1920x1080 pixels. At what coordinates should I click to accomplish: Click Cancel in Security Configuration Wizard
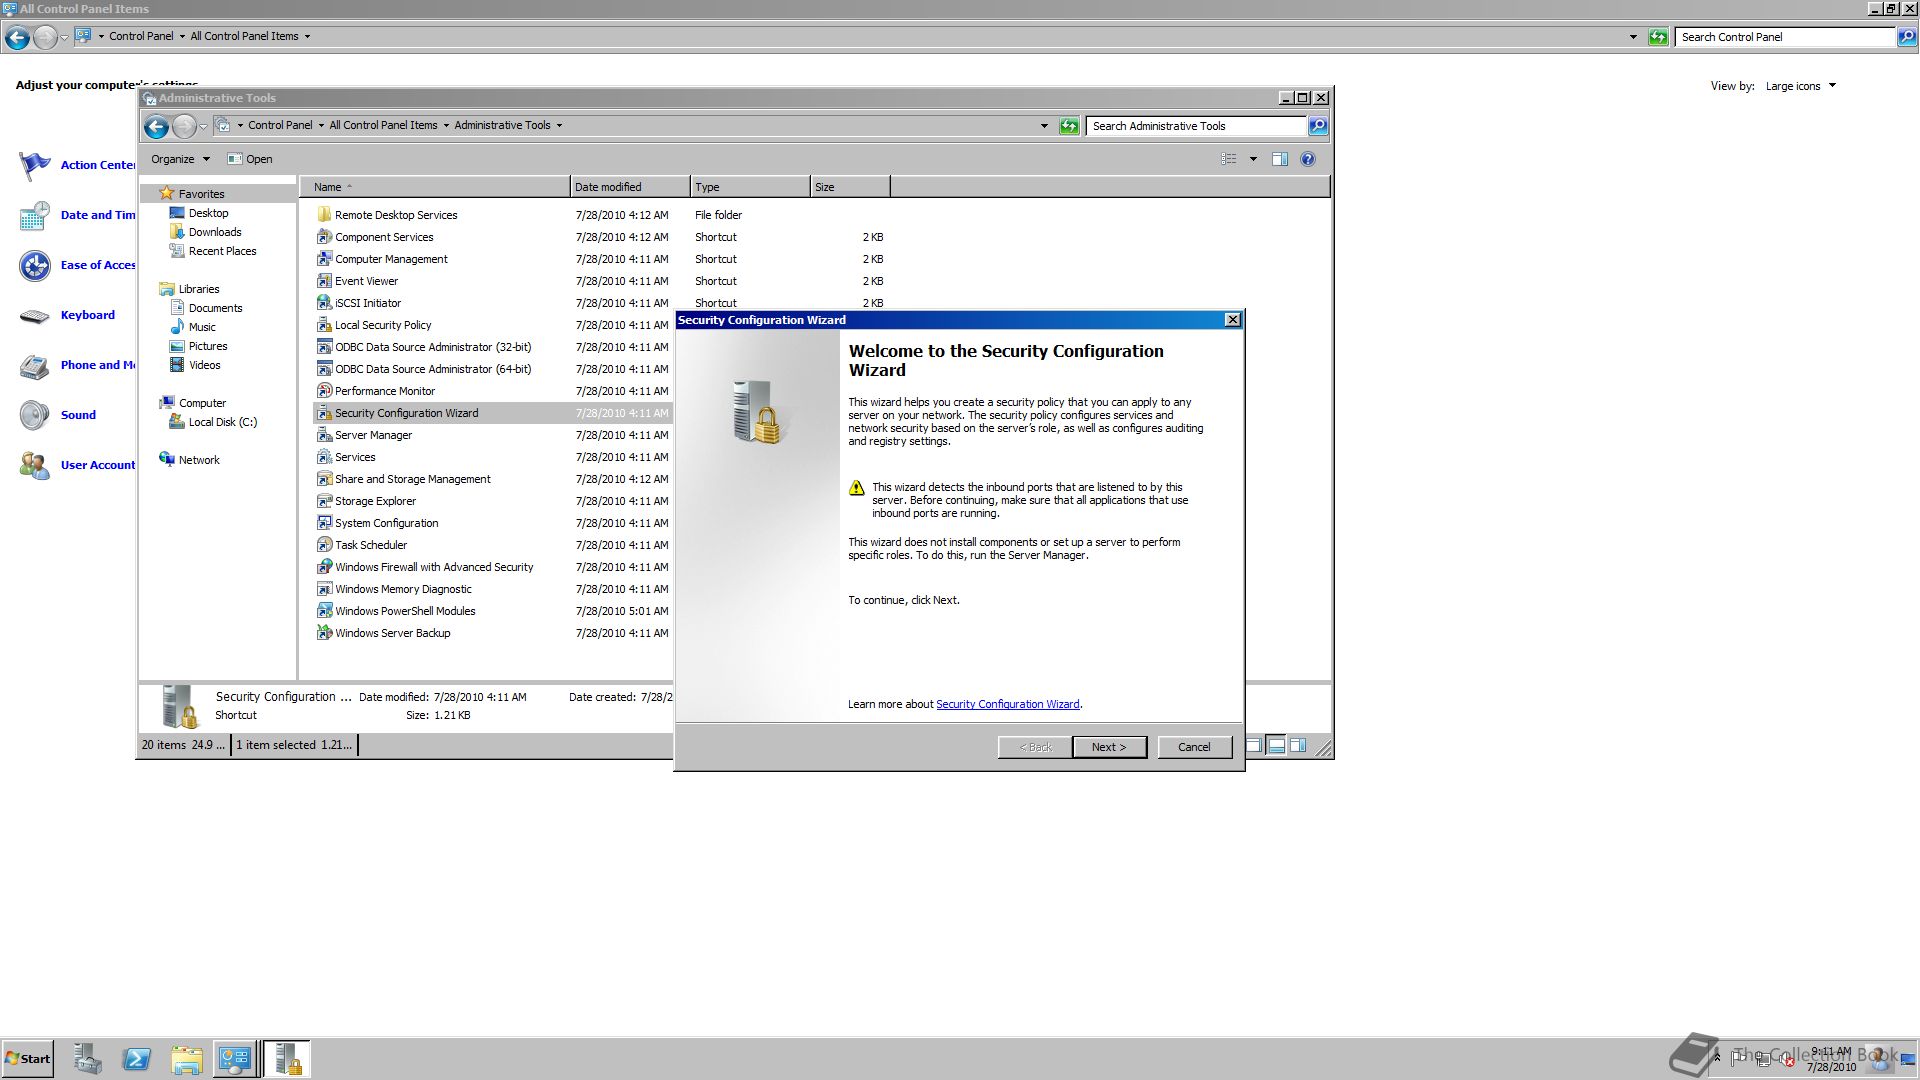(x=1194, y=747)
